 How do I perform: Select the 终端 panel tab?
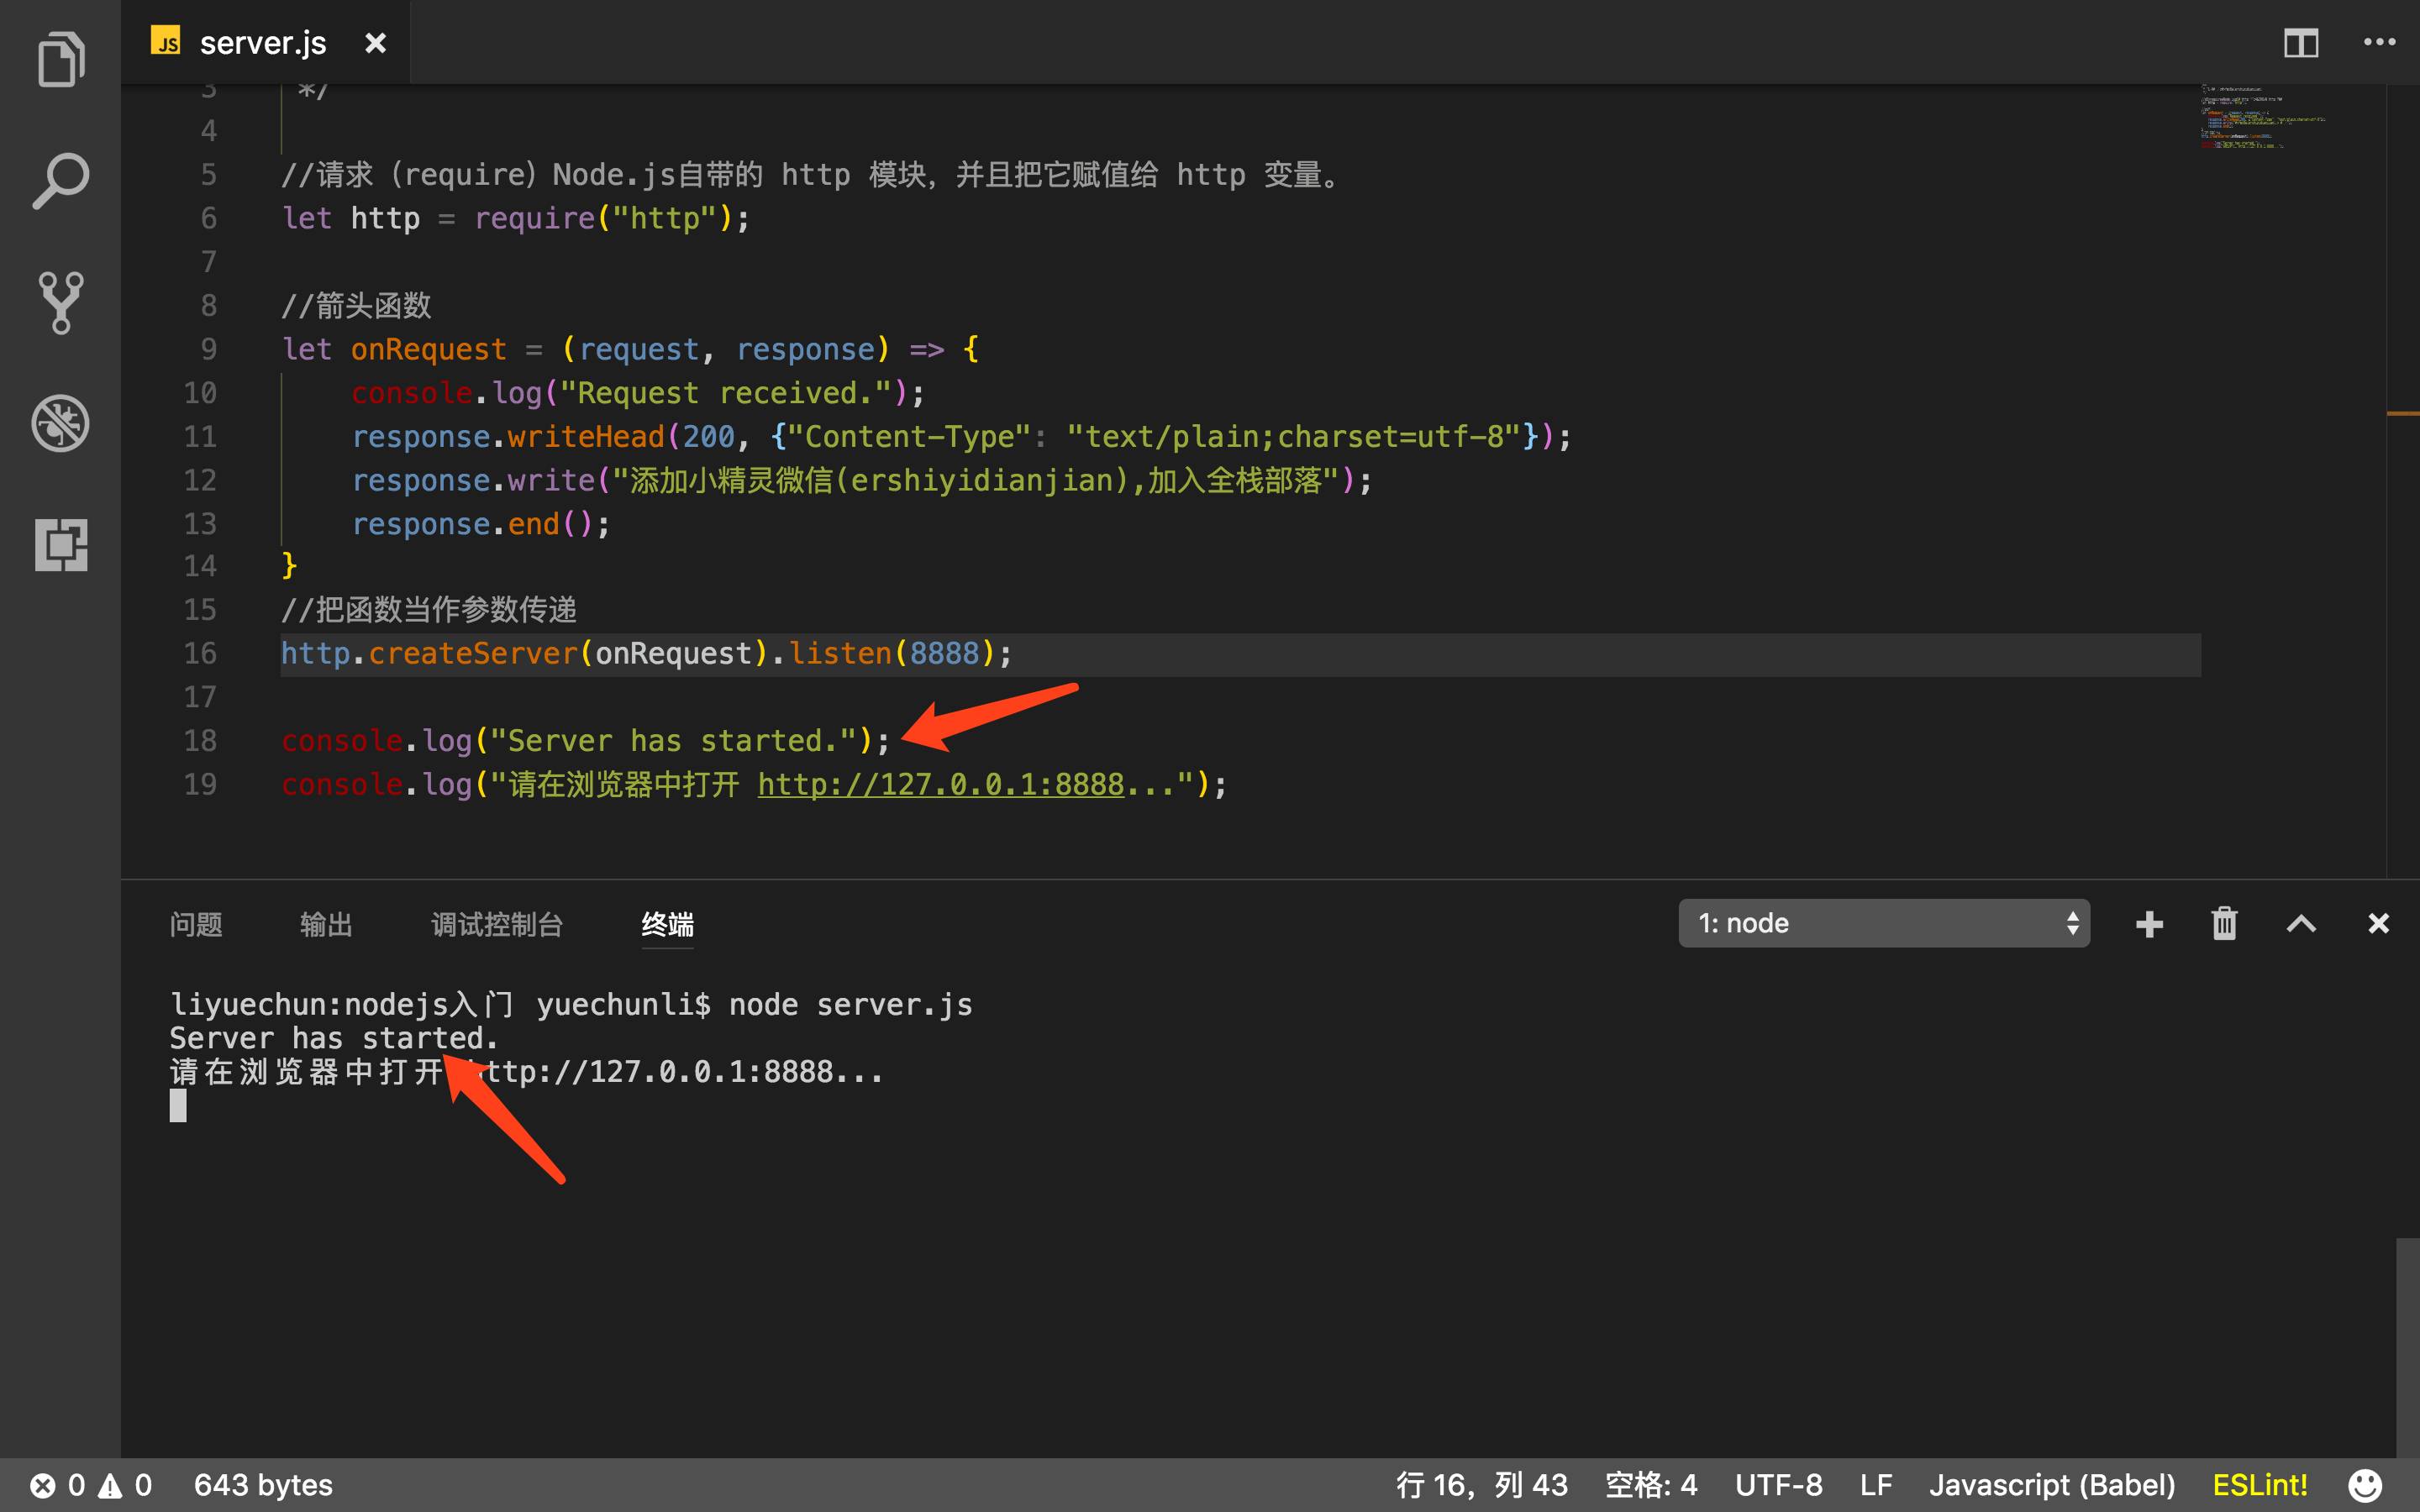(x=668, y=924)
